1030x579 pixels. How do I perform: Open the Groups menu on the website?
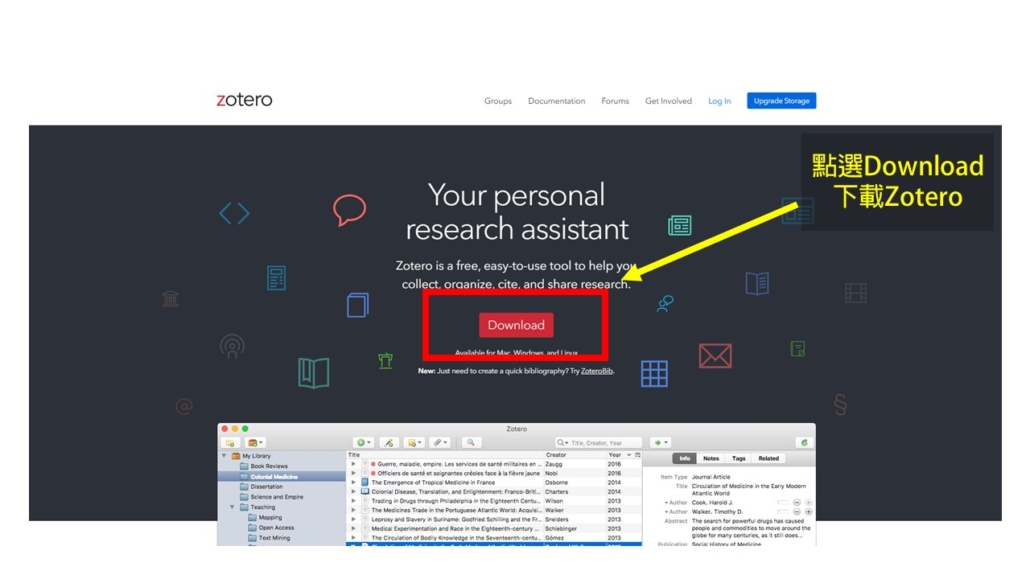(x=498, y=101)
